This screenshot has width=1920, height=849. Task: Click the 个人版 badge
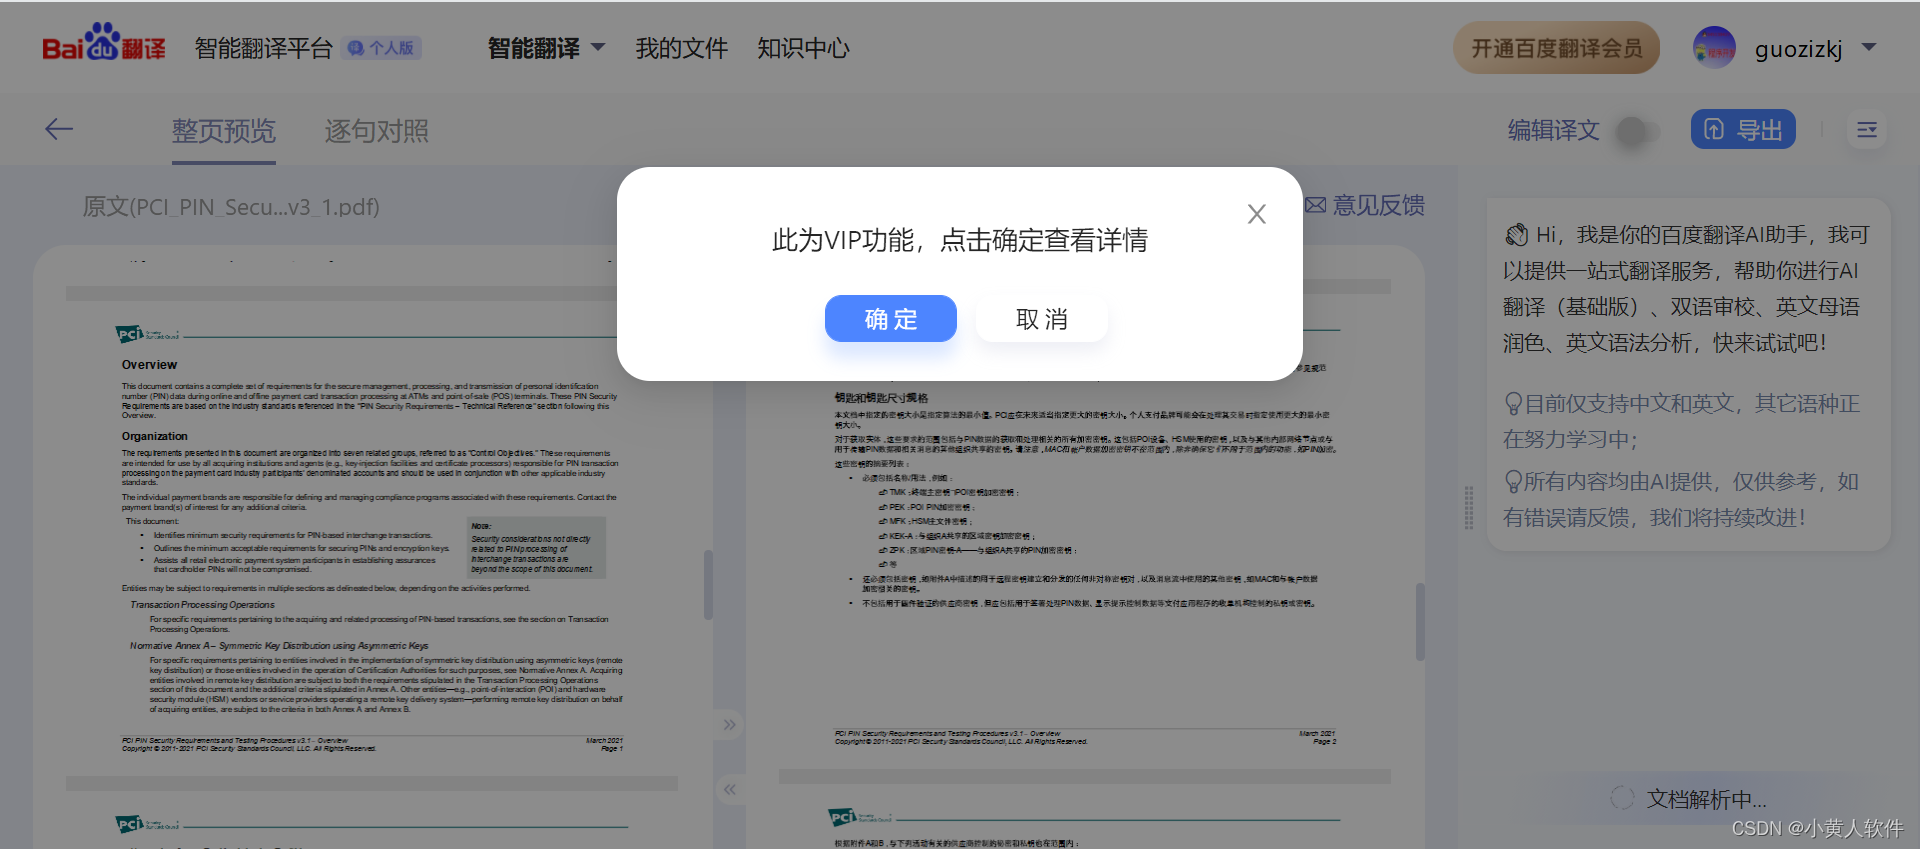(383, 48)
